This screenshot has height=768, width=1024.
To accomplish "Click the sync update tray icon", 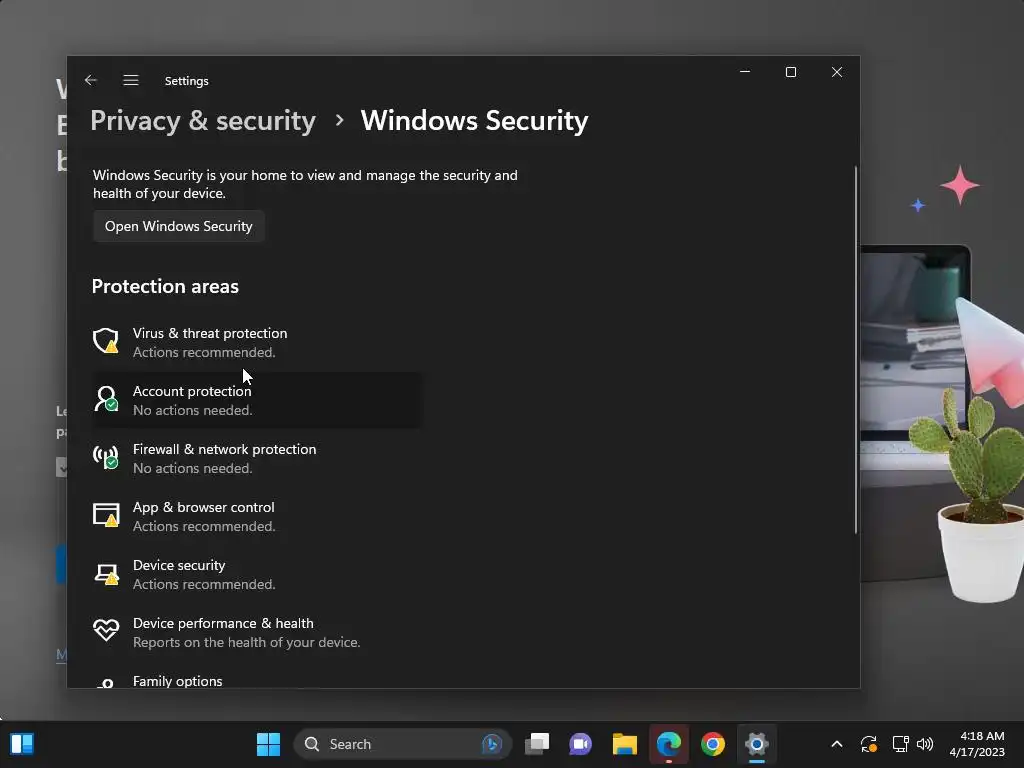I will [869, 744].
